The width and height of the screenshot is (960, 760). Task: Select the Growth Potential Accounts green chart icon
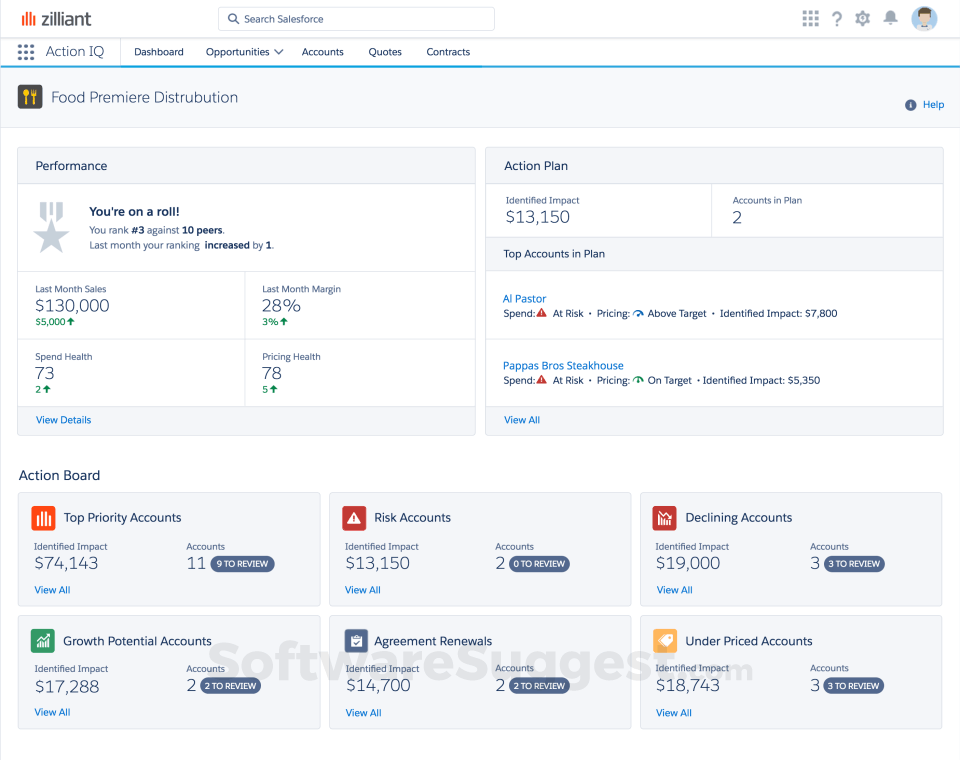(42, 641)
